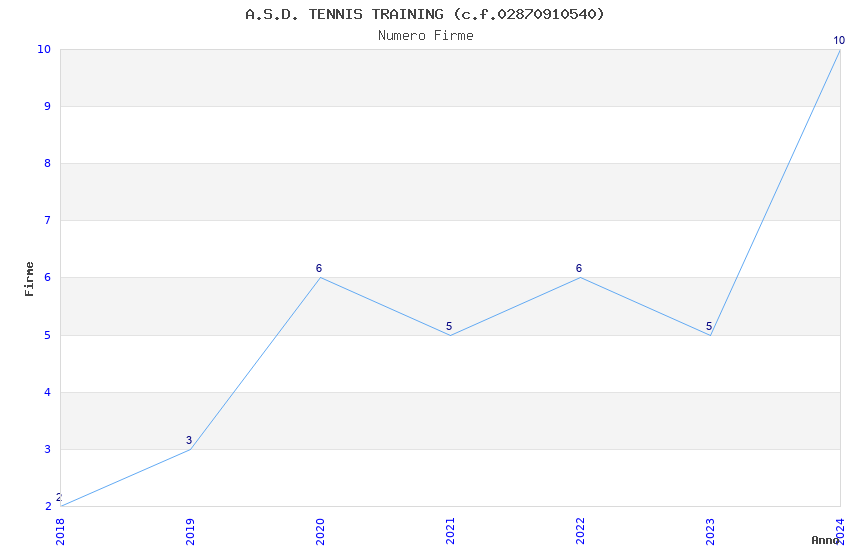Click the y-axis tick label 3
This screenshot has height=550, width=850.
tap(48, 449)
